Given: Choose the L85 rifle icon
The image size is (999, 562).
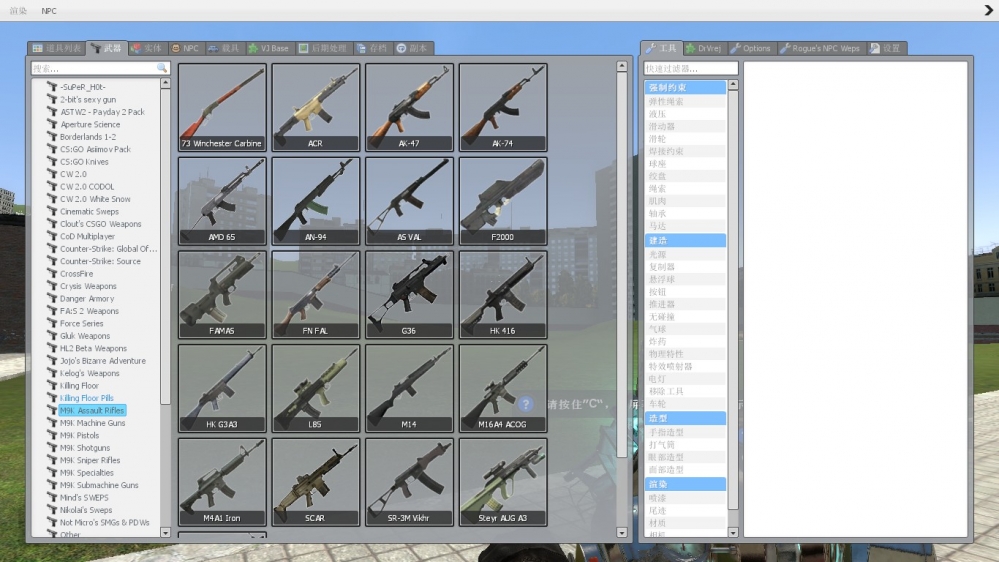Looking at the screenshot, I should click(315, 388).
